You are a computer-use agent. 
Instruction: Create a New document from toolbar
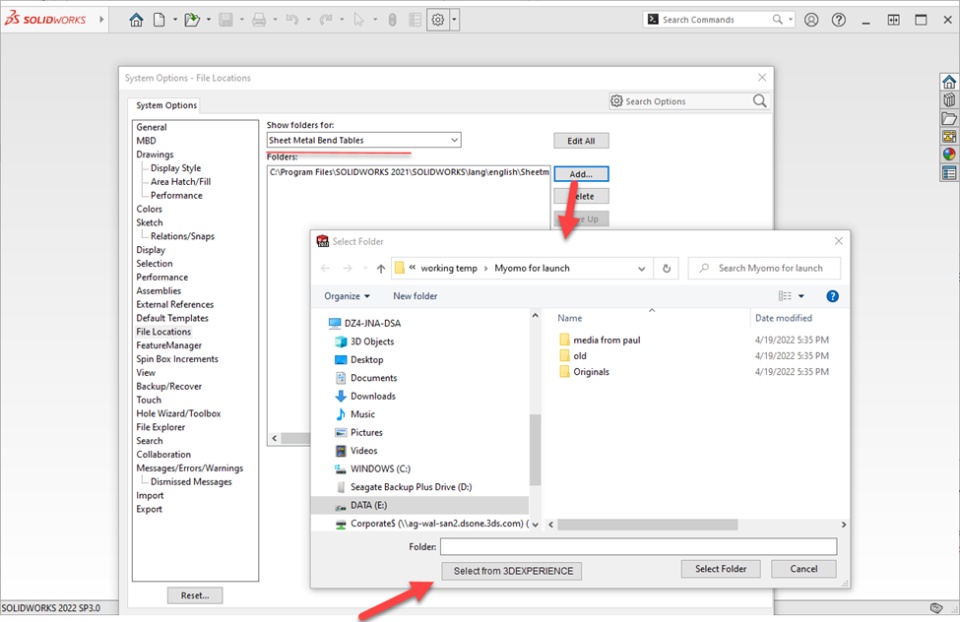point(159,20)
